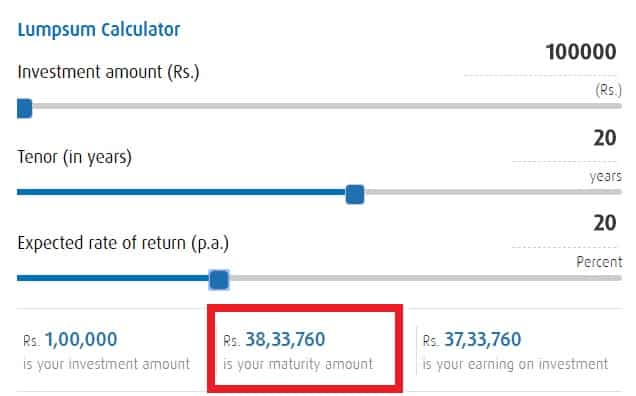Click the blue filled part of the Tenor slider
Image resolution: width=636 pixels, height=396 pixels.
[181, 192]
